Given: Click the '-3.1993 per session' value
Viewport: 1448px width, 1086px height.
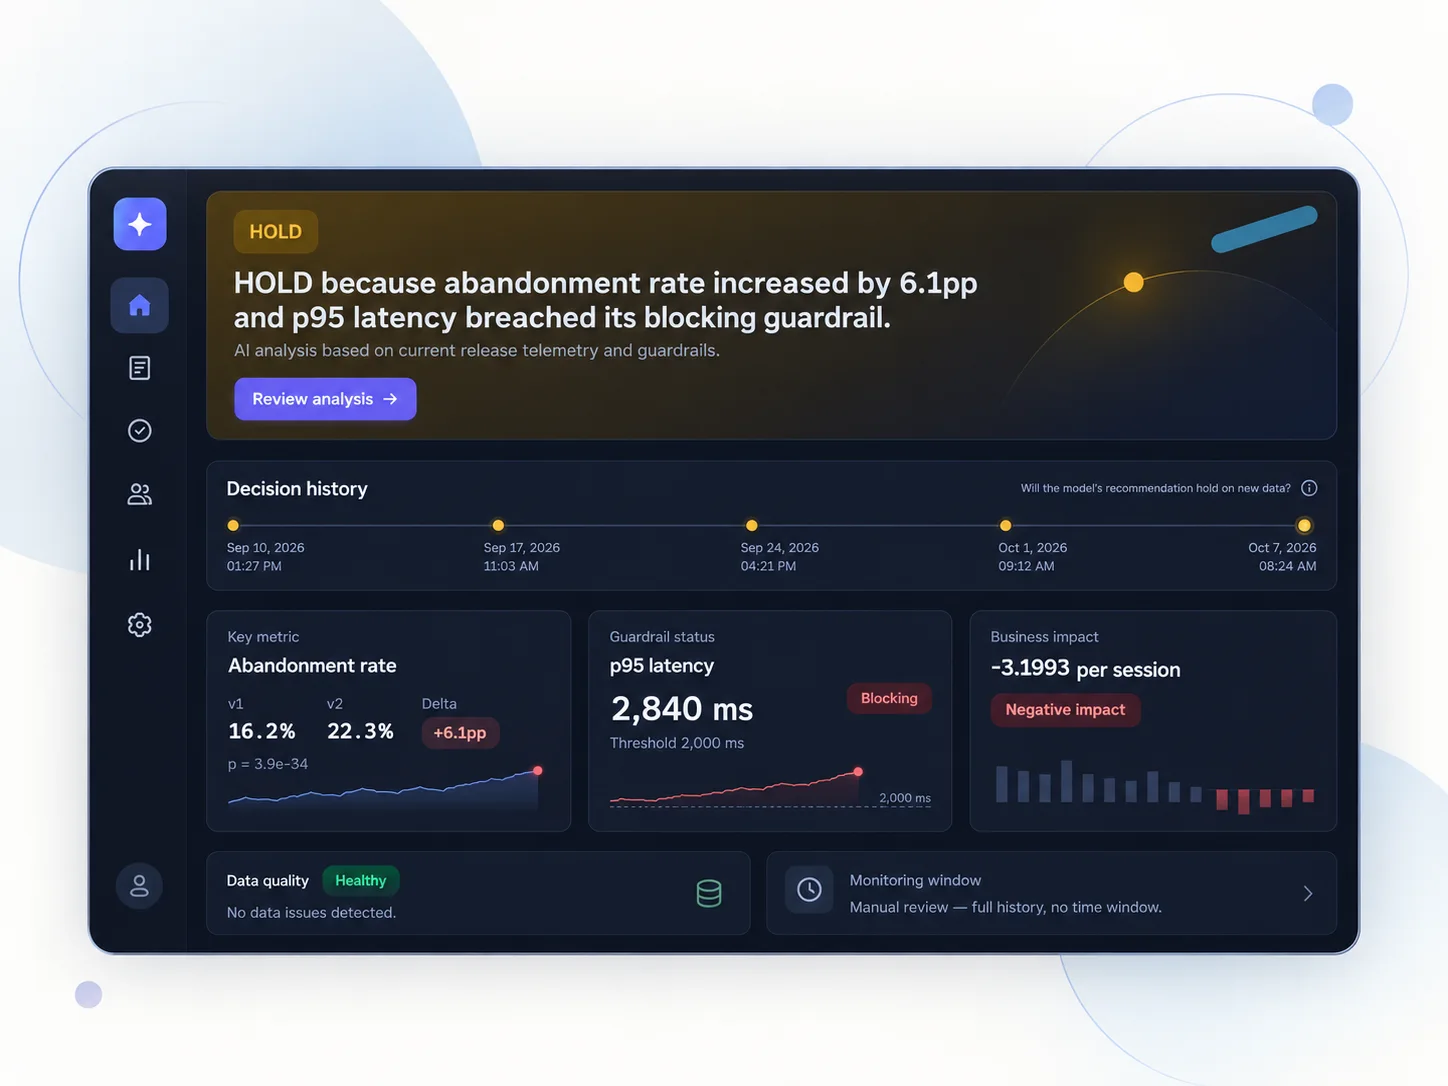Looking at the screenshot, I should point(1085,669).
